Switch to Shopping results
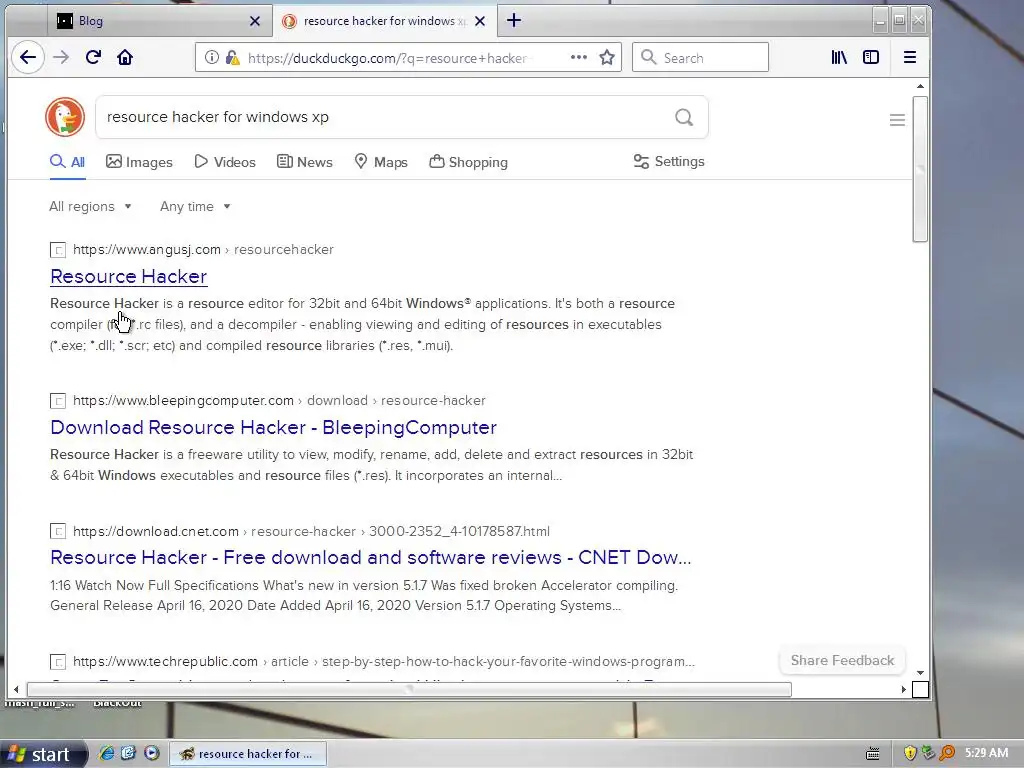1024x768 pixels. point(468,162)
